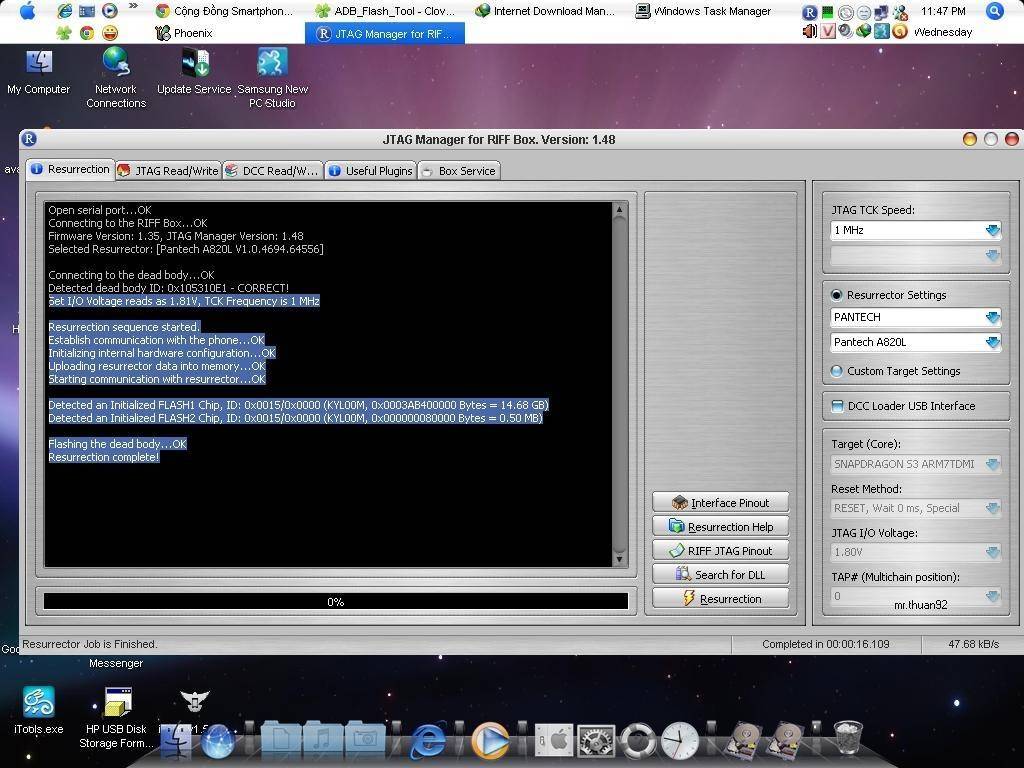
Task: Toggle the DCC Loader USB Interface checkbox
Action: point(837,406)
